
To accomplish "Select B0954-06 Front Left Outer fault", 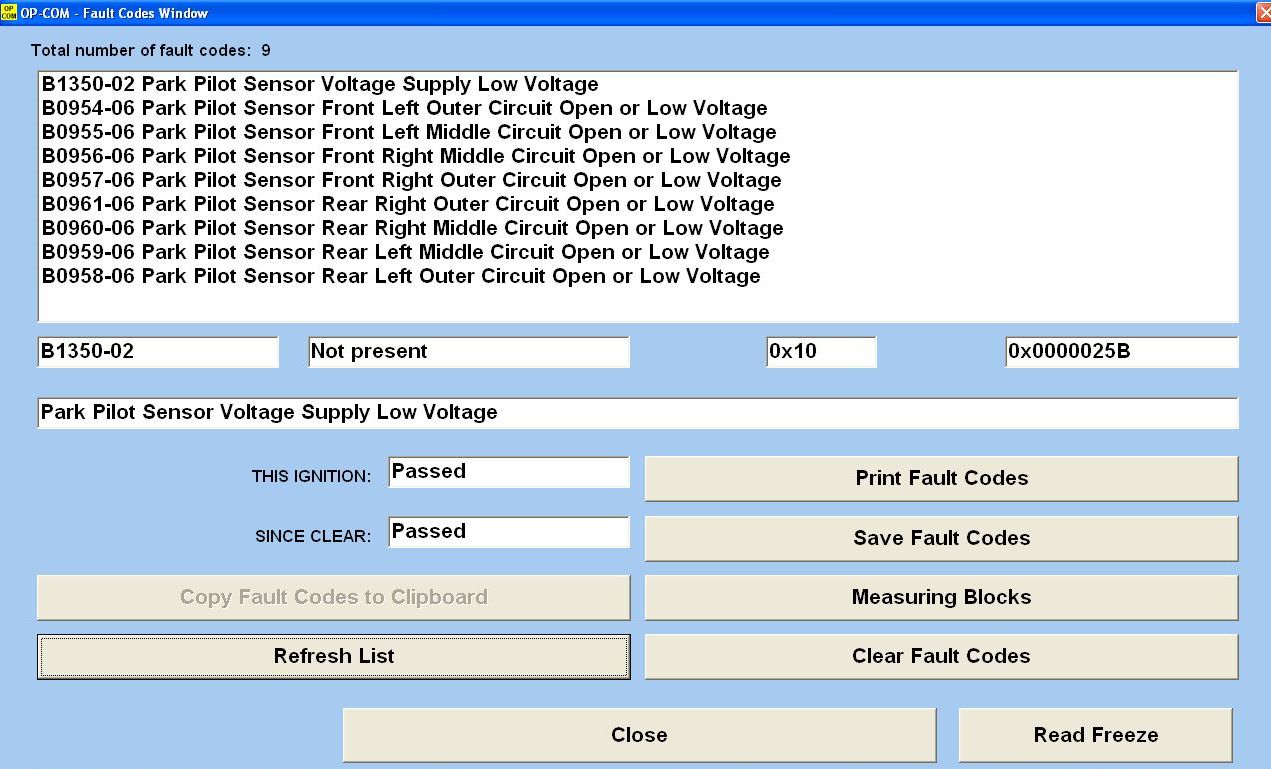I will coord(404,108).
